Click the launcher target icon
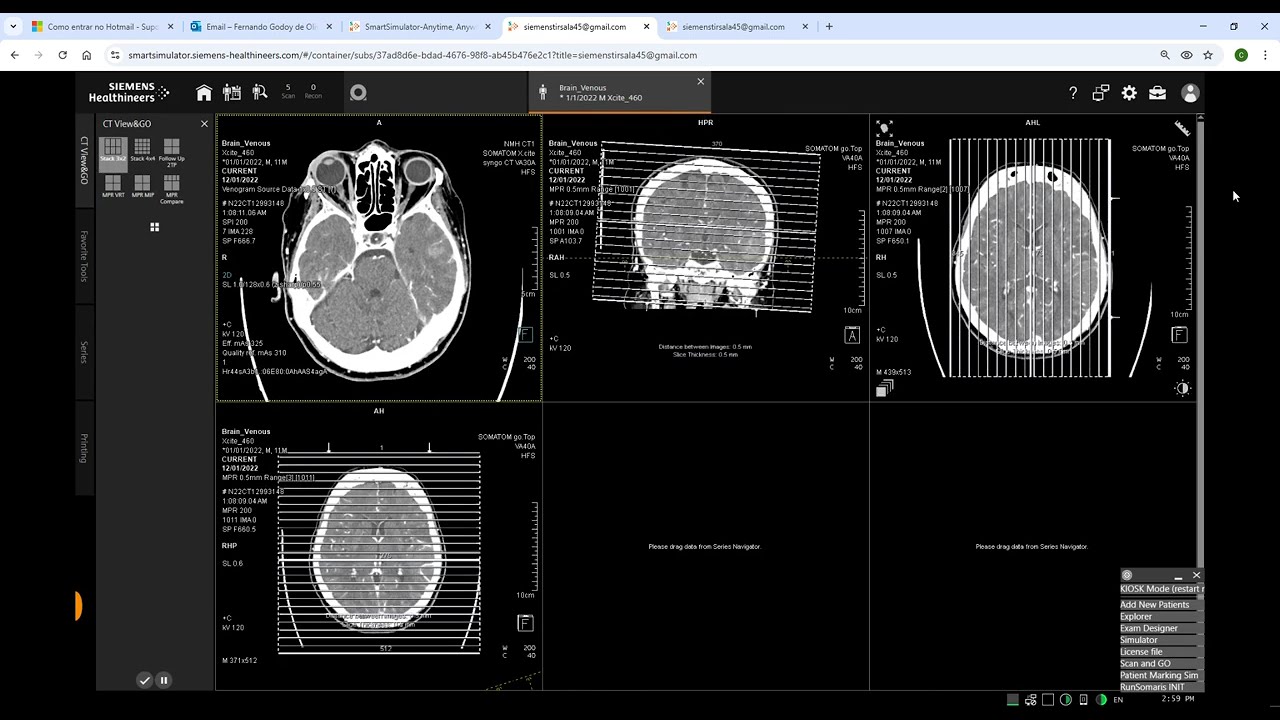 (x=1127, y=576)
